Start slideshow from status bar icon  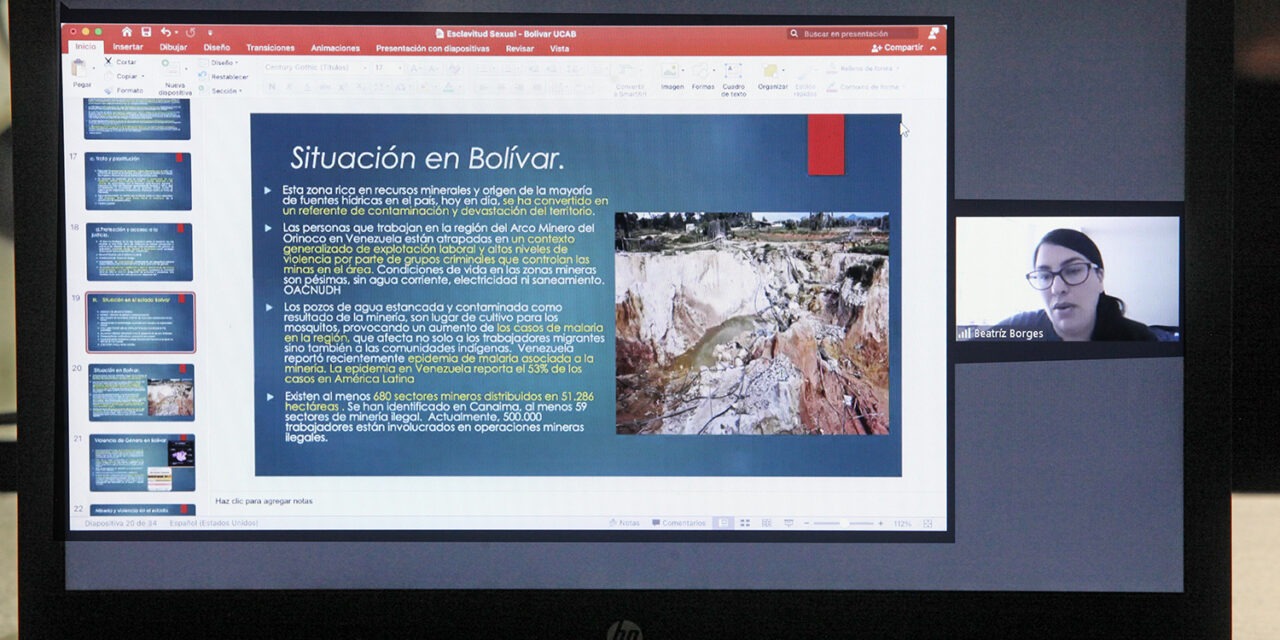pyautogui.click(x=789, y=523)
